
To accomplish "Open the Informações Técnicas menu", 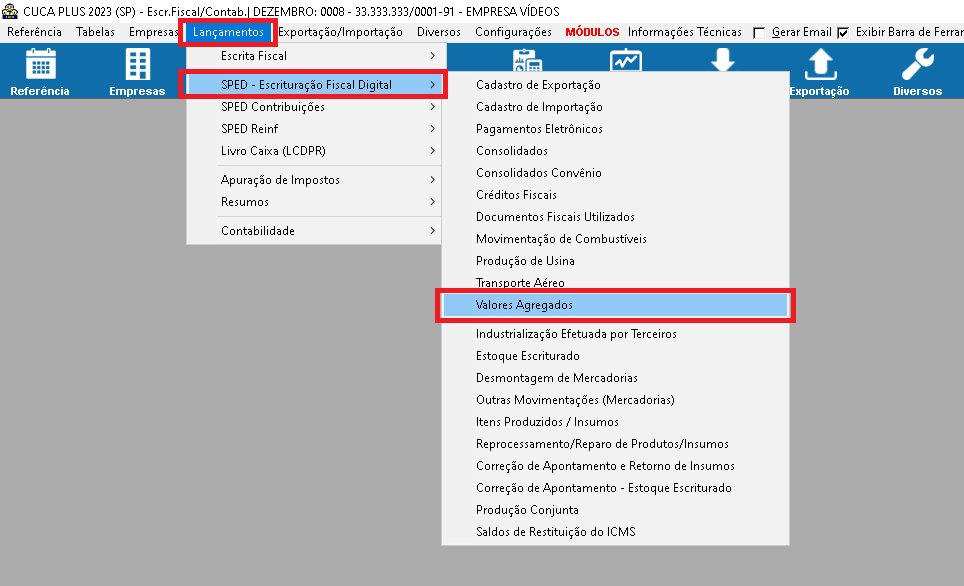I will point(685,32).
